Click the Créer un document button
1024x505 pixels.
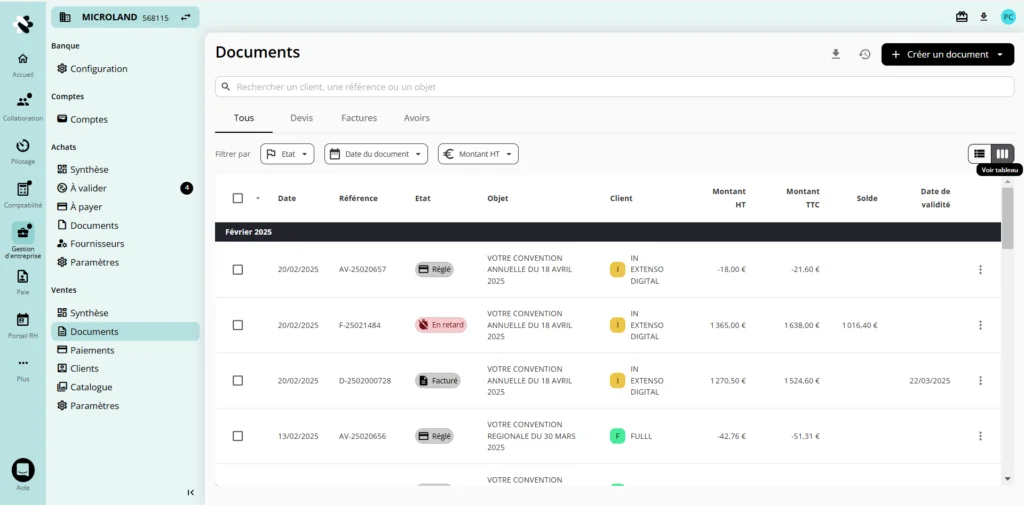tap(946, 54)
